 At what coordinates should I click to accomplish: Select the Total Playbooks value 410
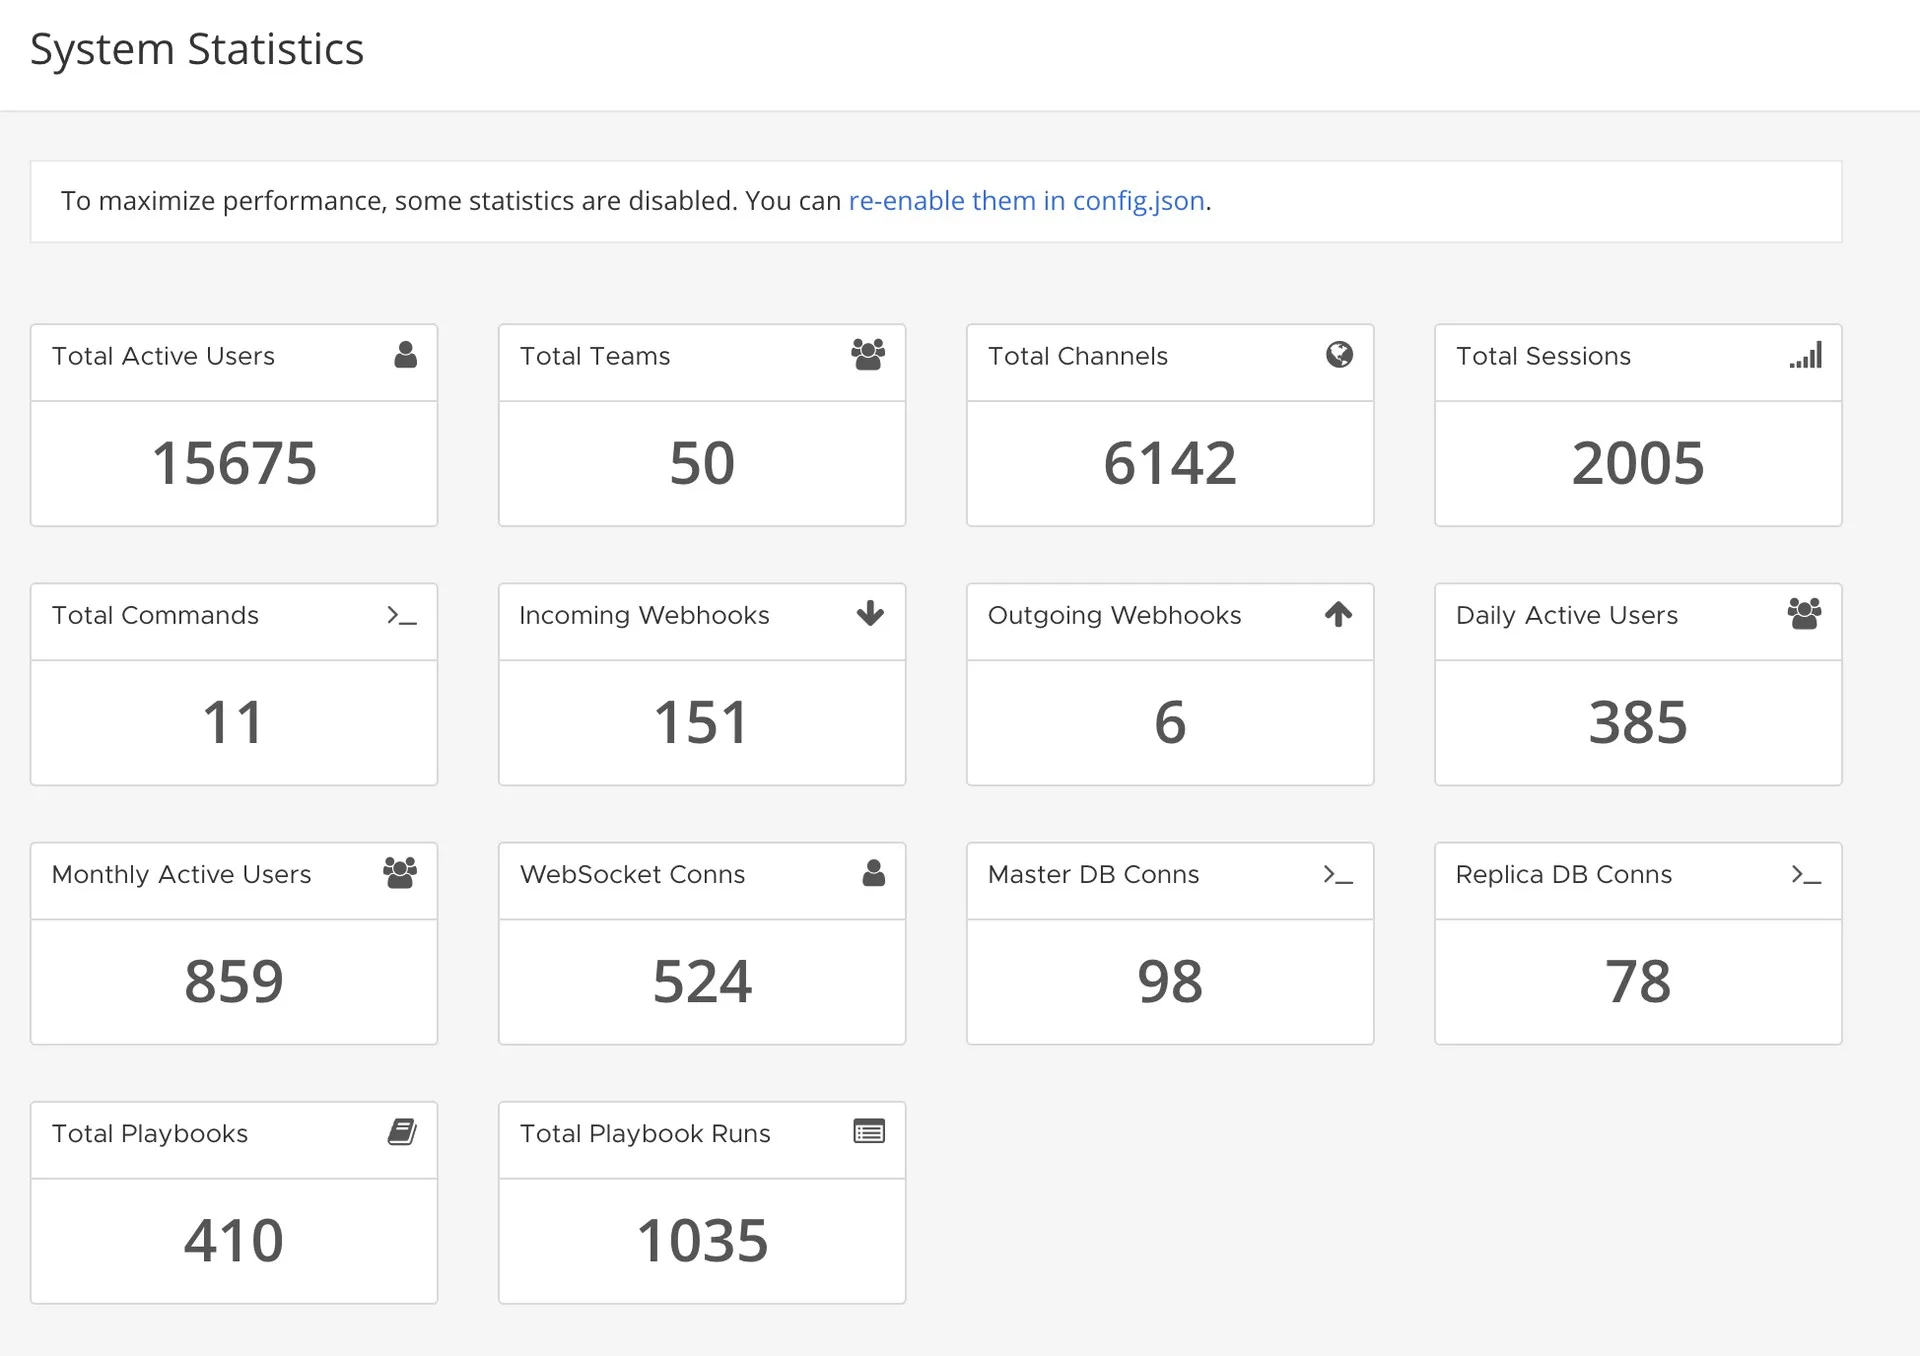point(234,1240)
